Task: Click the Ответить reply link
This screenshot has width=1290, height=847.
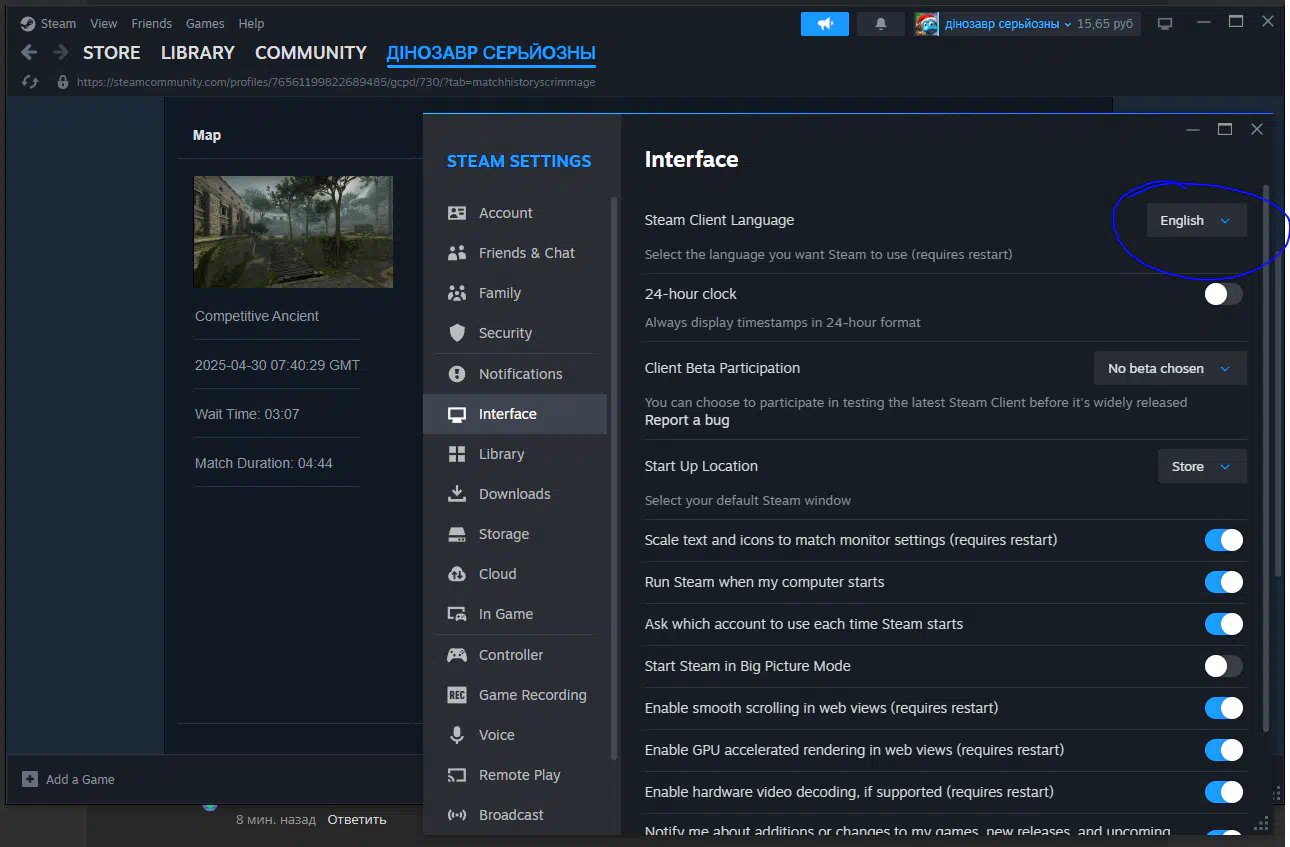Action: click(357, 819)
